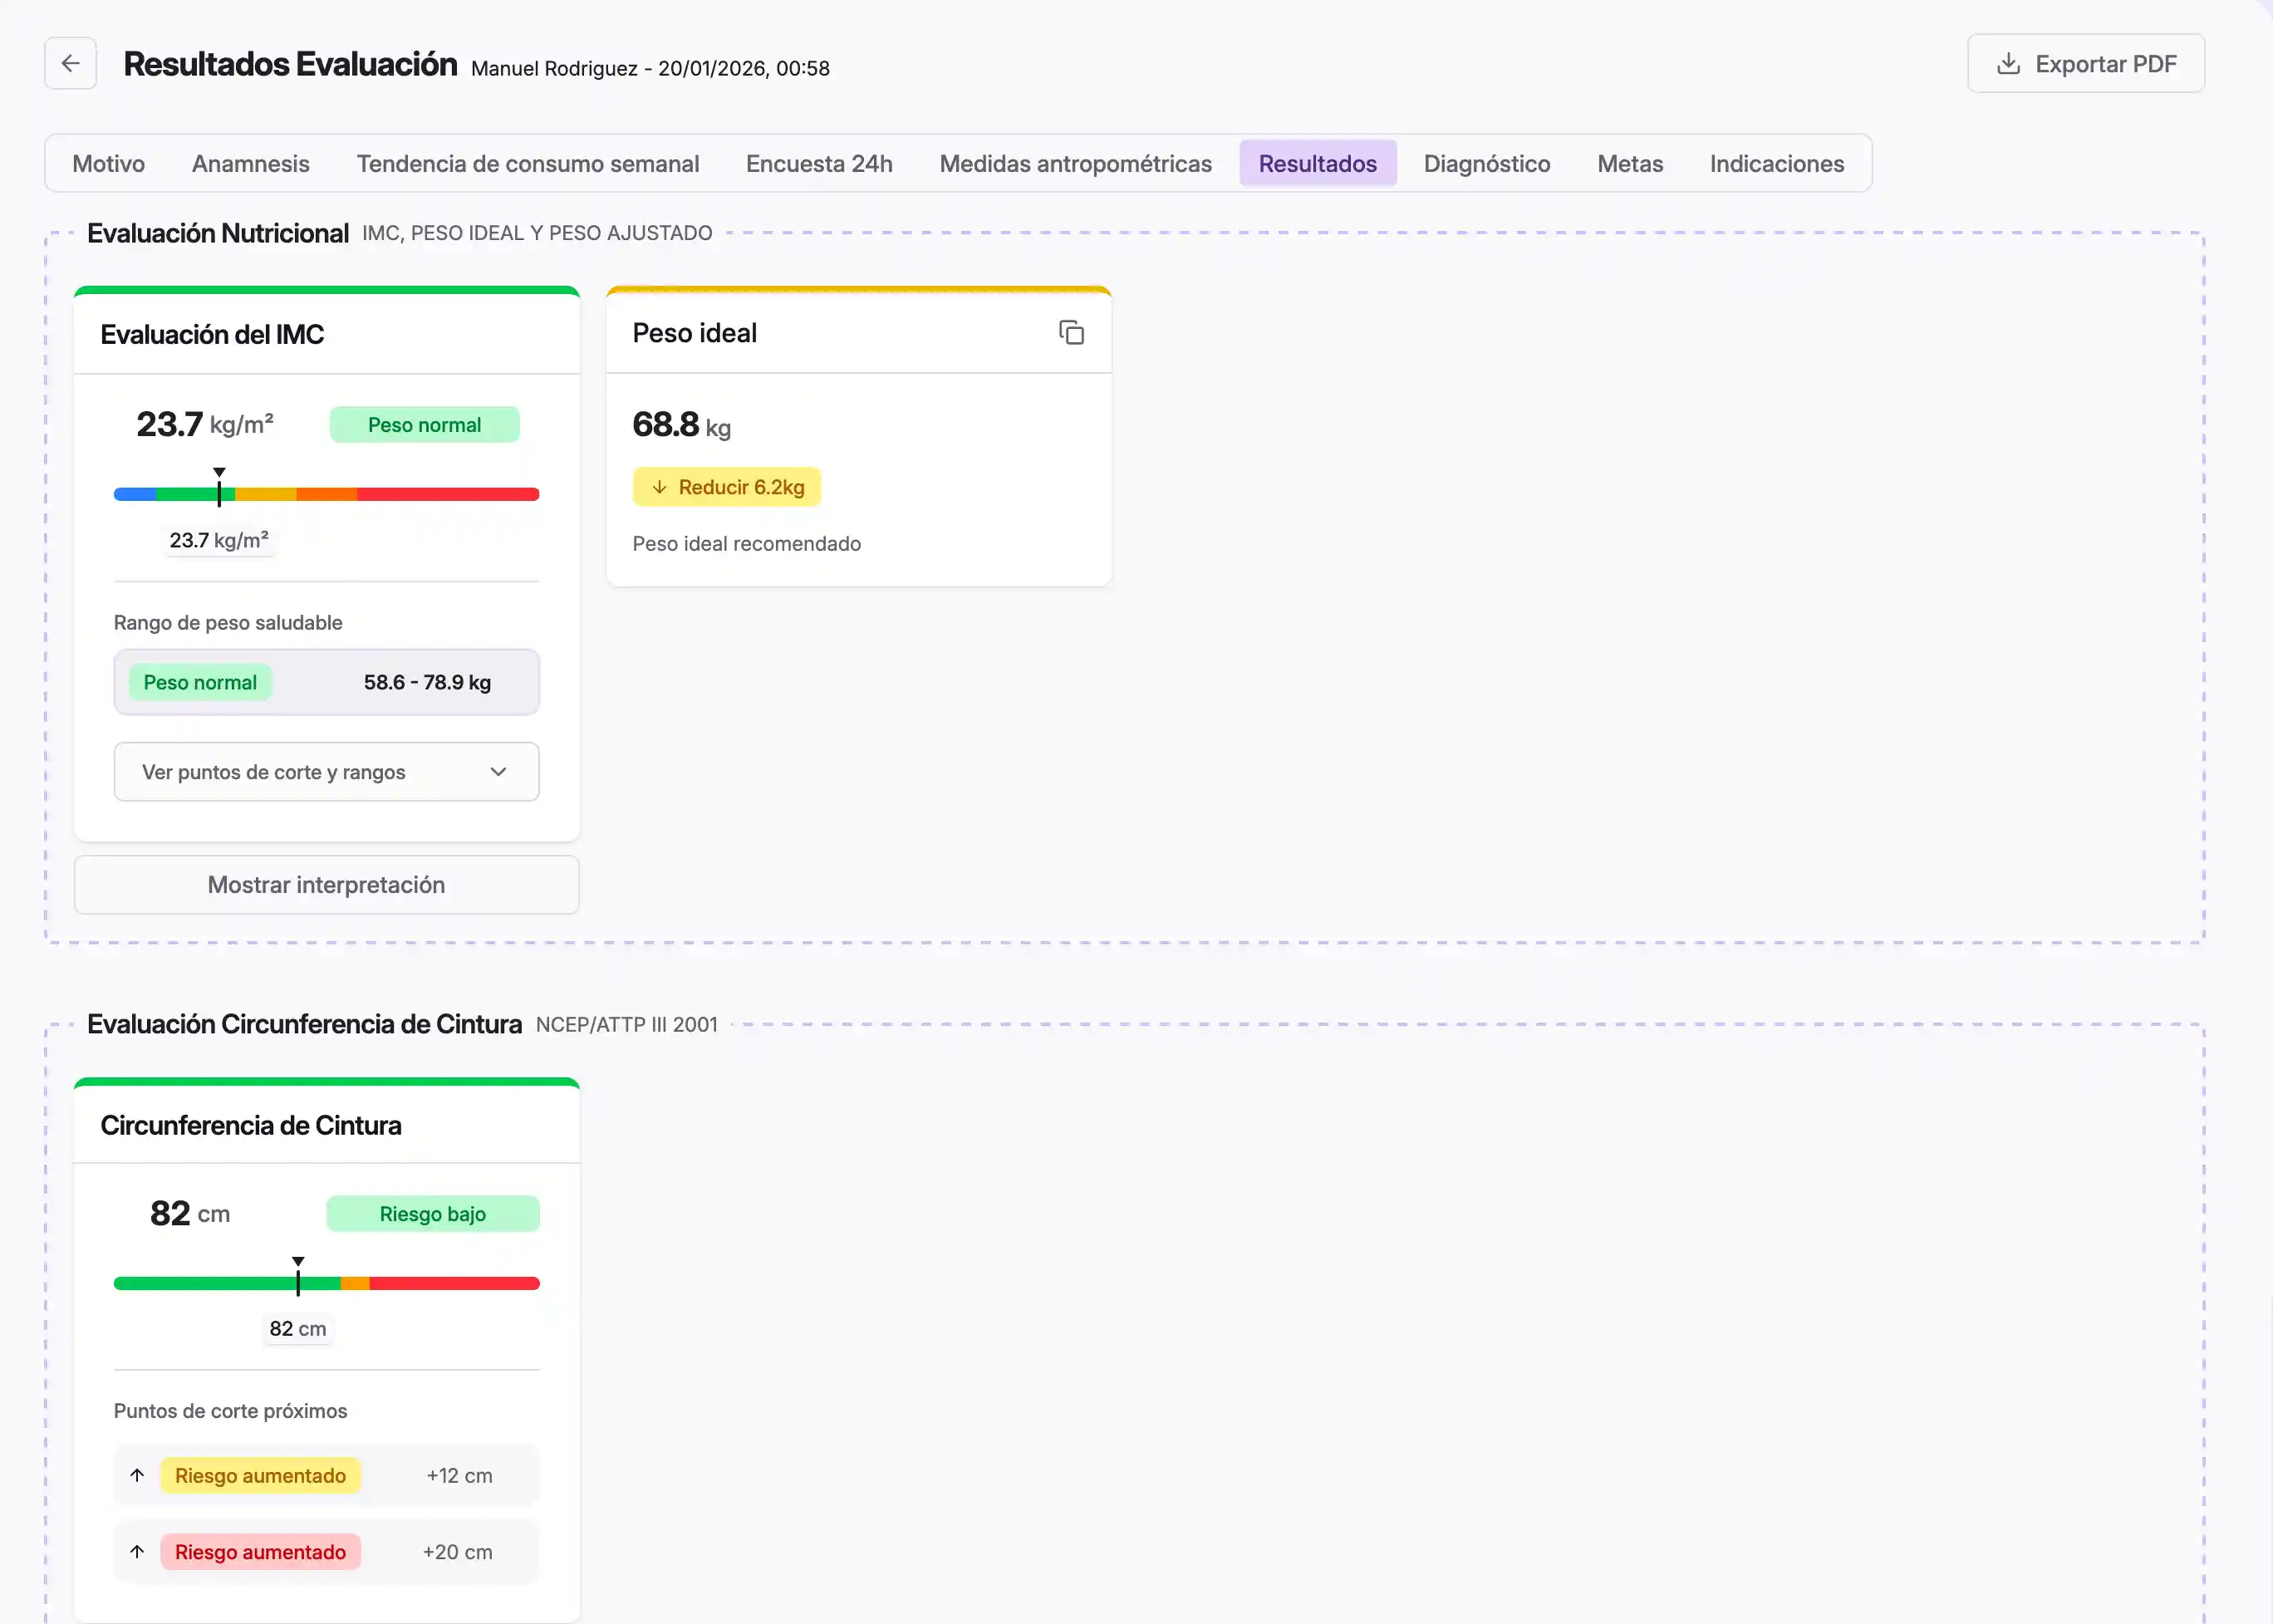Open the Encuesta 24h tab
Viewport: 2273px width, 1624px height.
(x=818, y=163)
